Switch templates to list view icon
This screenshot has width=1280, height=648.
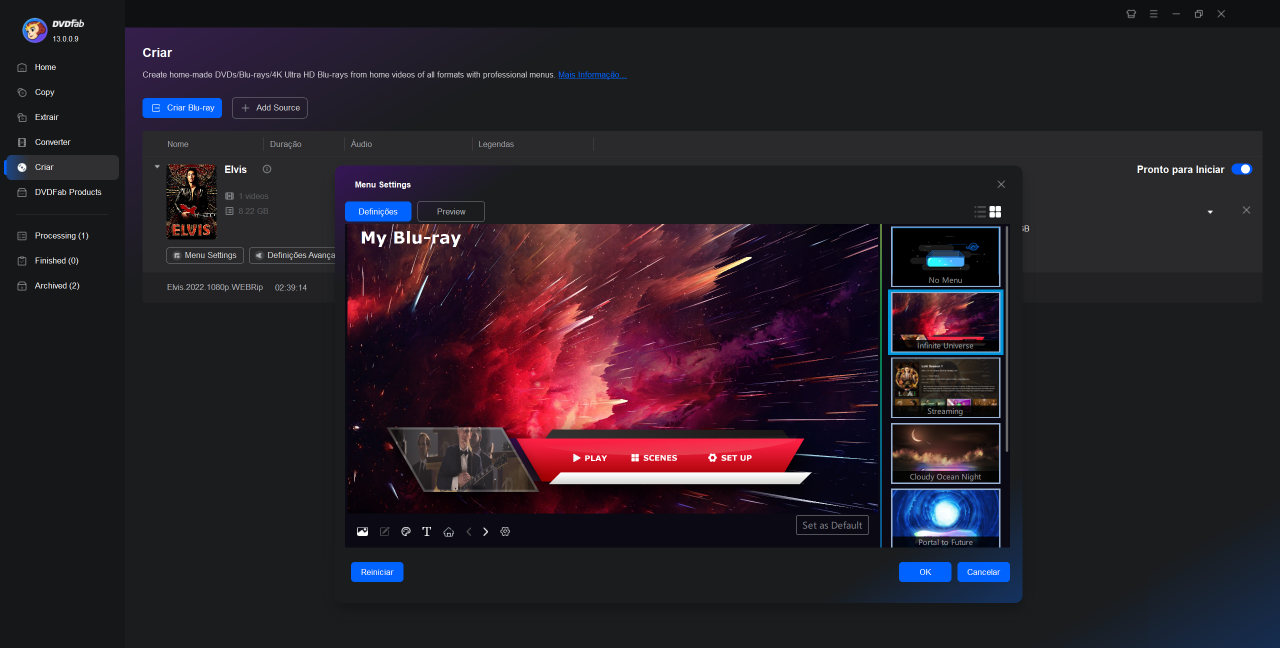(x=980, y=212)
